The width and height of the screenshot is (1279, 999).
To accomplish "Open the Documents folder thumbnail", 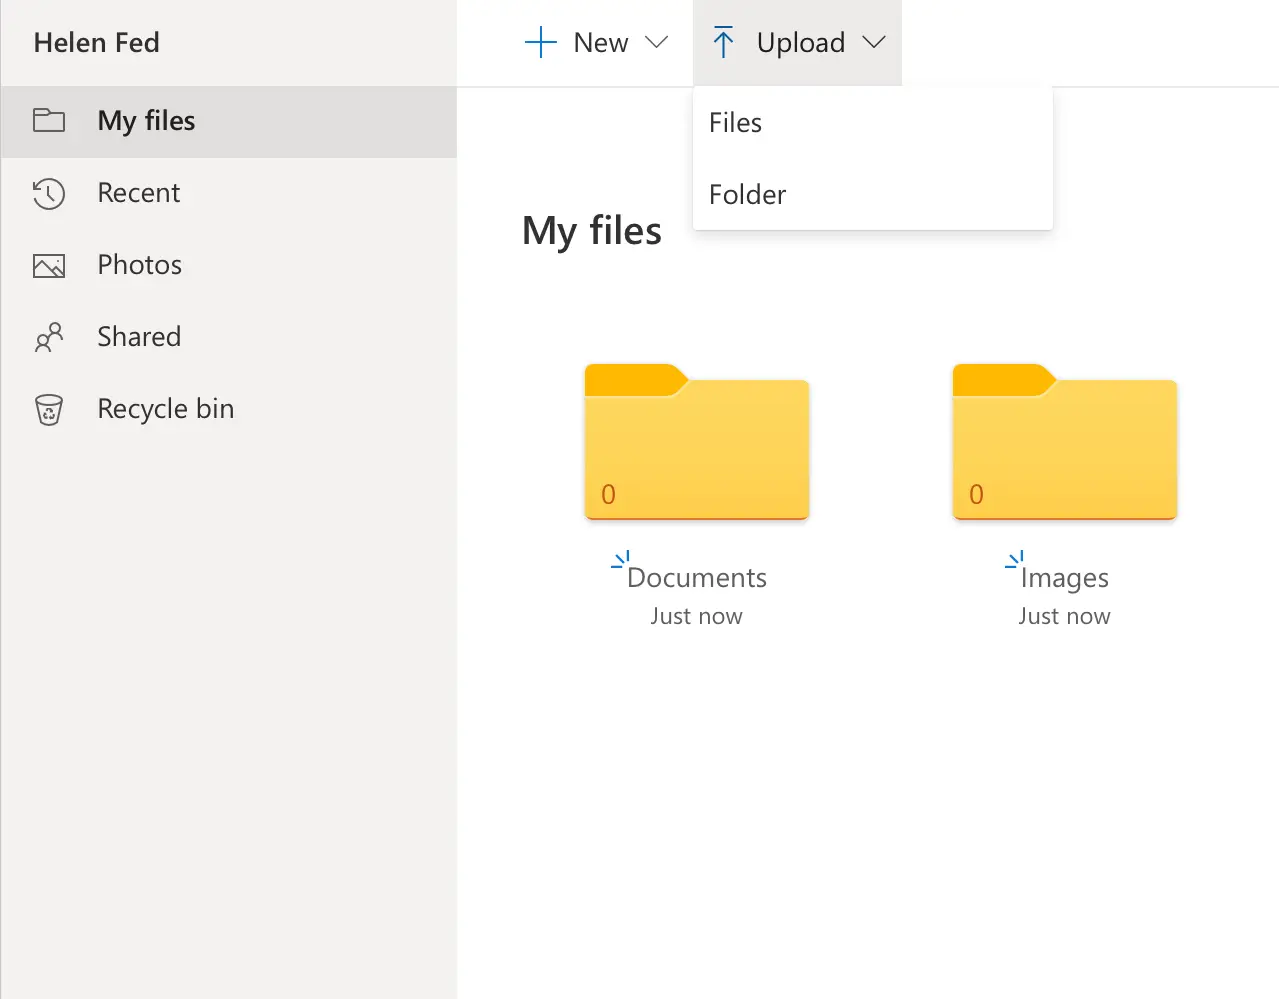I will [x=696, y=442].
